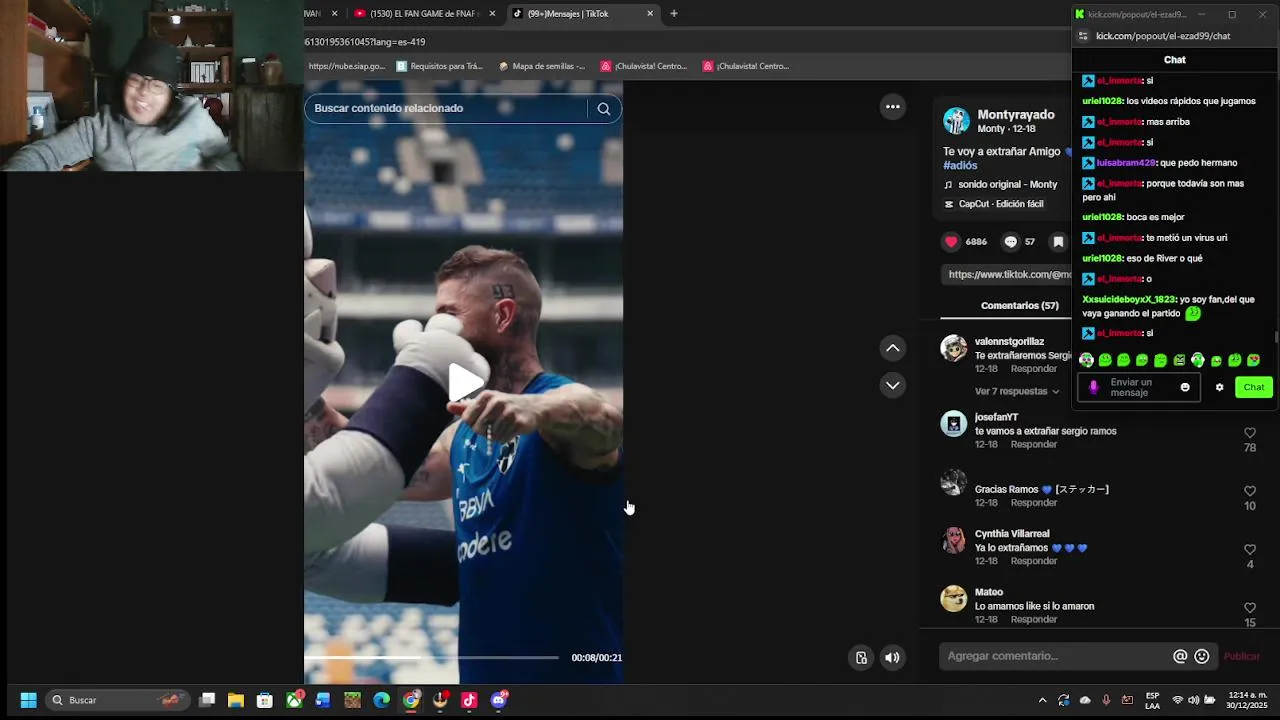Open the first ¡Chulavista! Centro bookmark
The width and height of the screenshot is (1280, 720).
point(643,66)
